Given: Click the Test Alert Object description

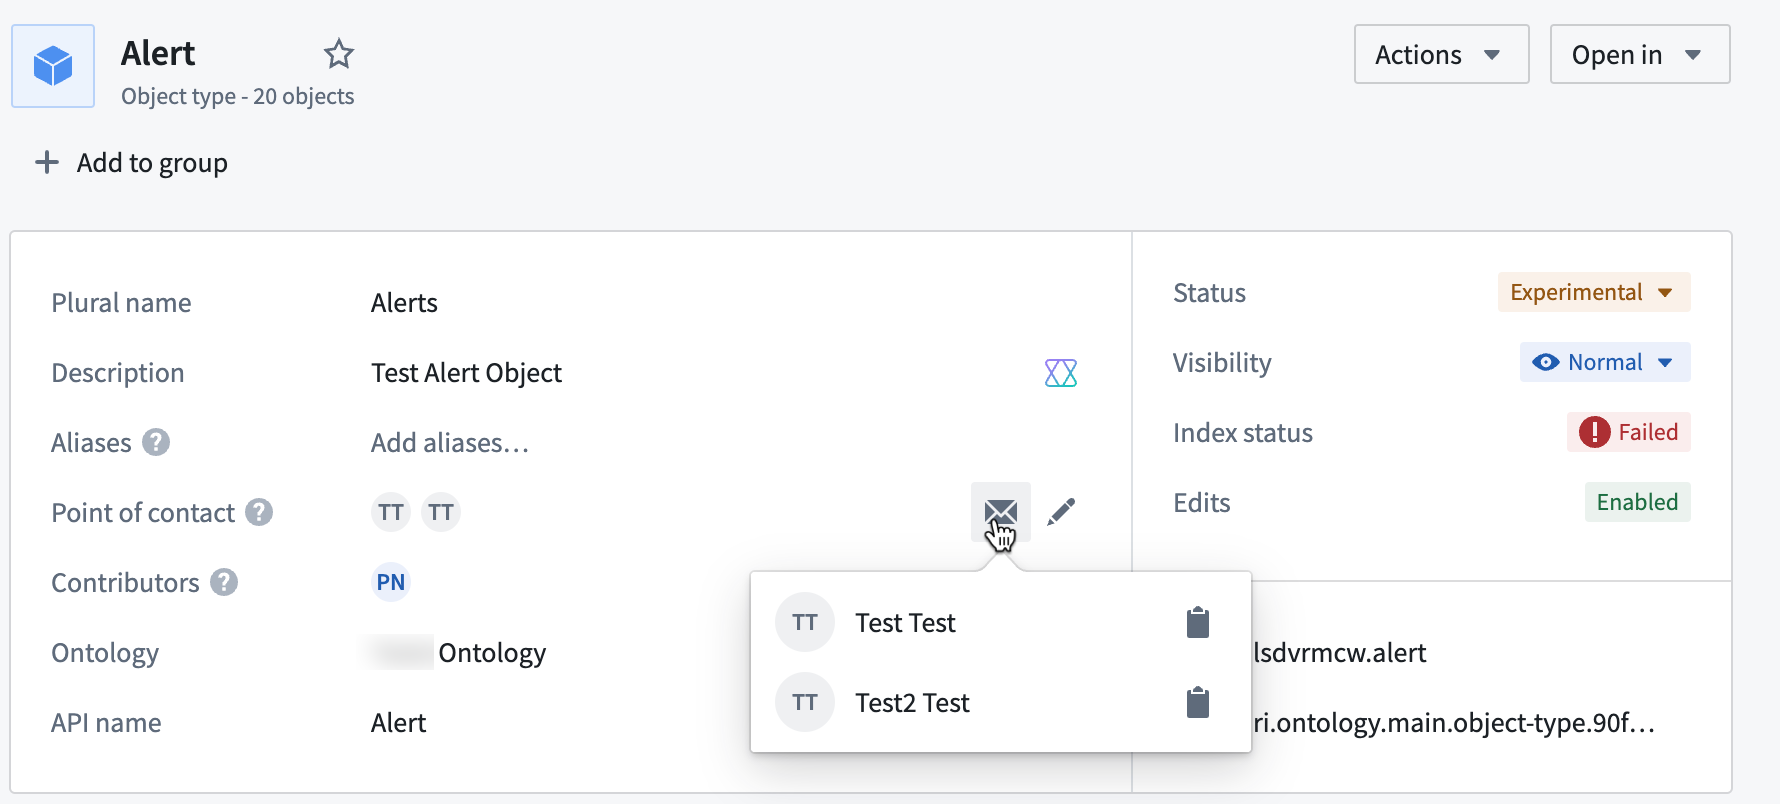Looking at the screenshot, I should [466, 372].
